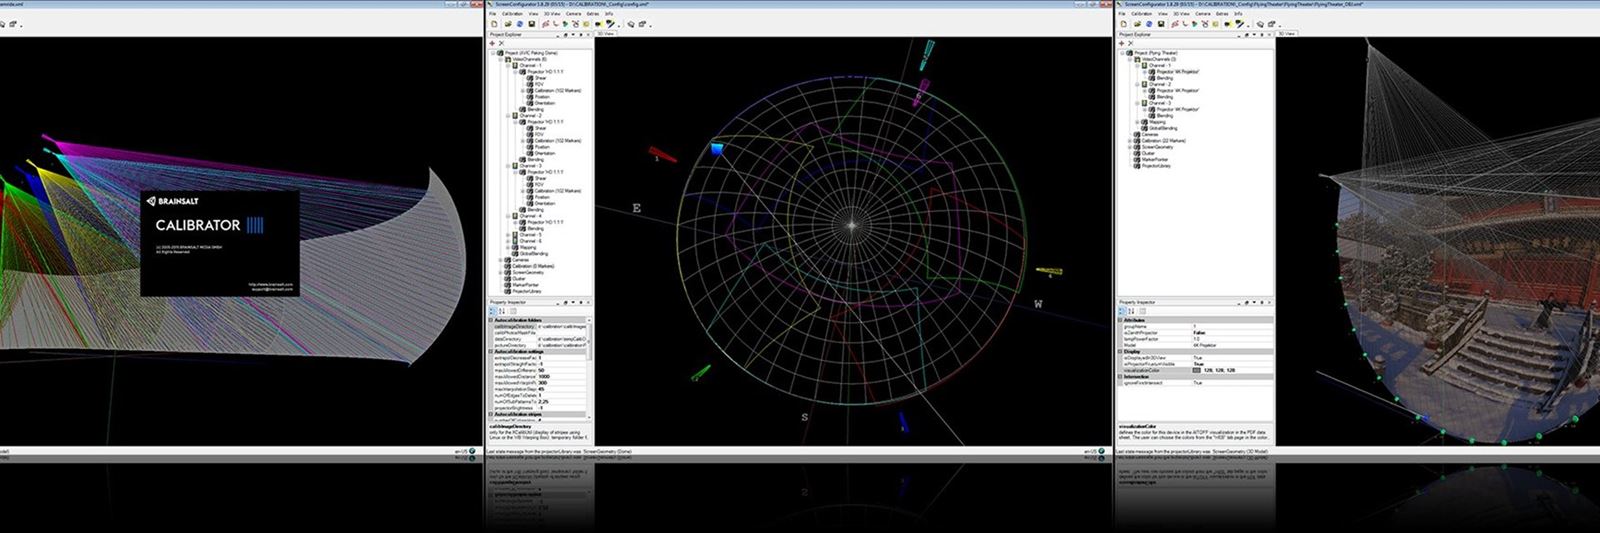Image resolution: width=1600 pixels, height=533 pixels.
Task: Select VideoChannels (3) in right window tree
Action: coord(1159,59)
